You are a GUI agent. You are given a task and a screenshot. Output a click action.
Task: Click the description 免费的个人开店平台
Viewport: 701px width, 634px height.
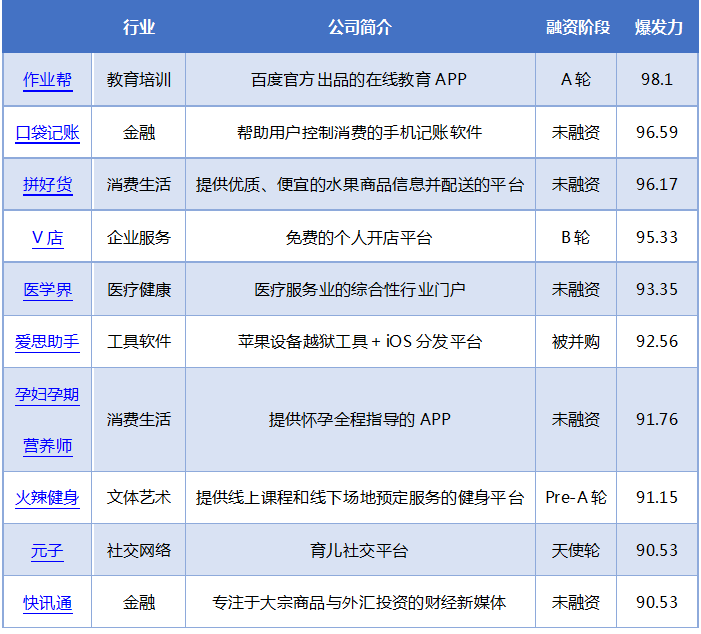359,237
